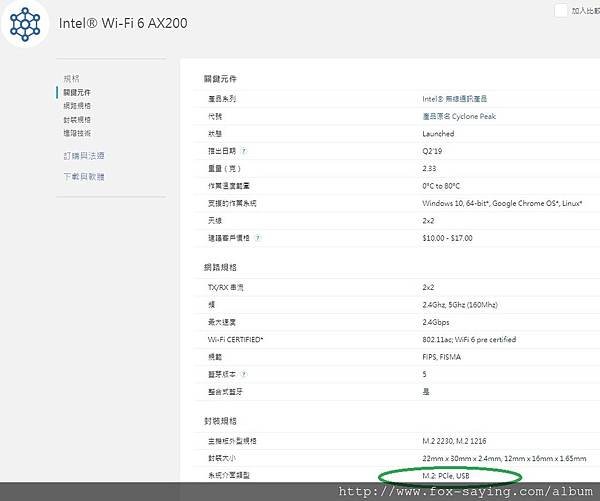Click the '2.4Gbps' max speed value
This screenshot has height=501, width=600.
(436, 322)
